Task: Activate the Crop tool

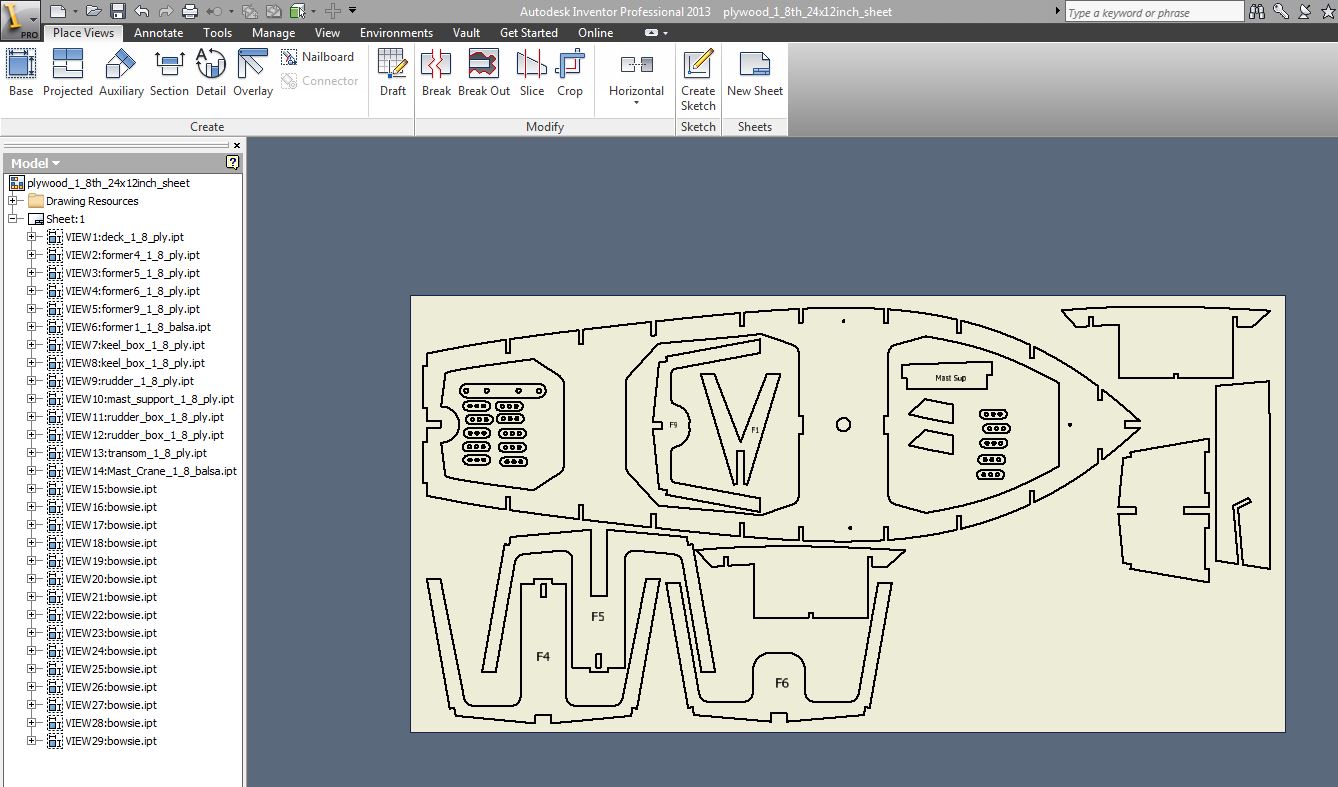Action: [570, 73]
